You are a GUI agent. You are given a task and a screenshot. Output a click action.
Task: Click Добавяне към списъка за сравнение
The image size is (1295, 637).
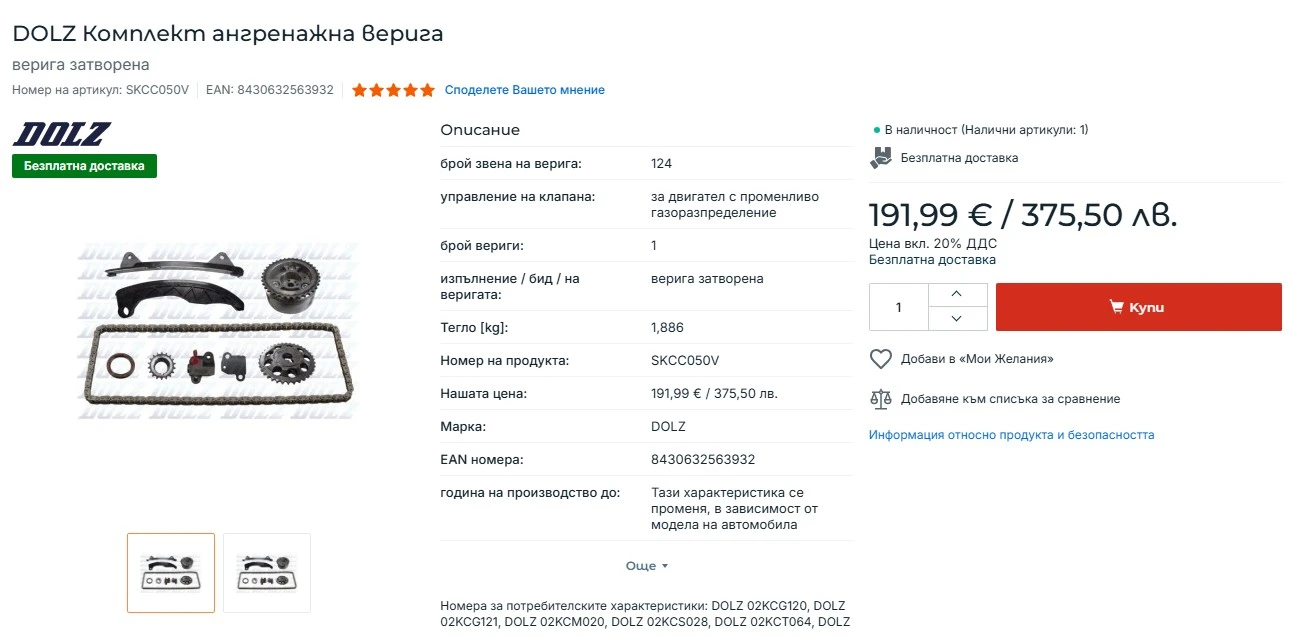(x=1010, y=399)
